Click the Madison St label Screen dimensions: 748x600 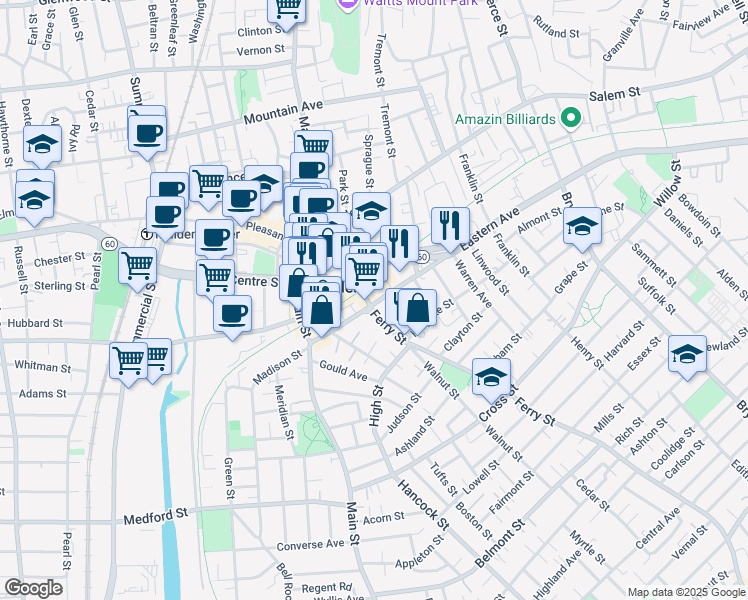(277, 367)
